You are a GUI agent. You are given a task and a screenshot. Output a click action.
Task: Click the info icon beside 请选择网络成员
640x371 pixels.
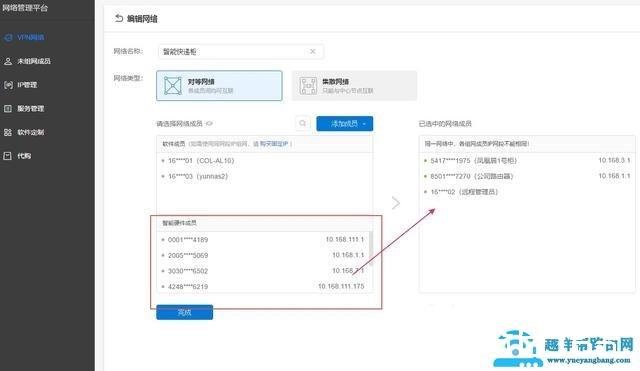pyautogui.click(x=209, y=123)
